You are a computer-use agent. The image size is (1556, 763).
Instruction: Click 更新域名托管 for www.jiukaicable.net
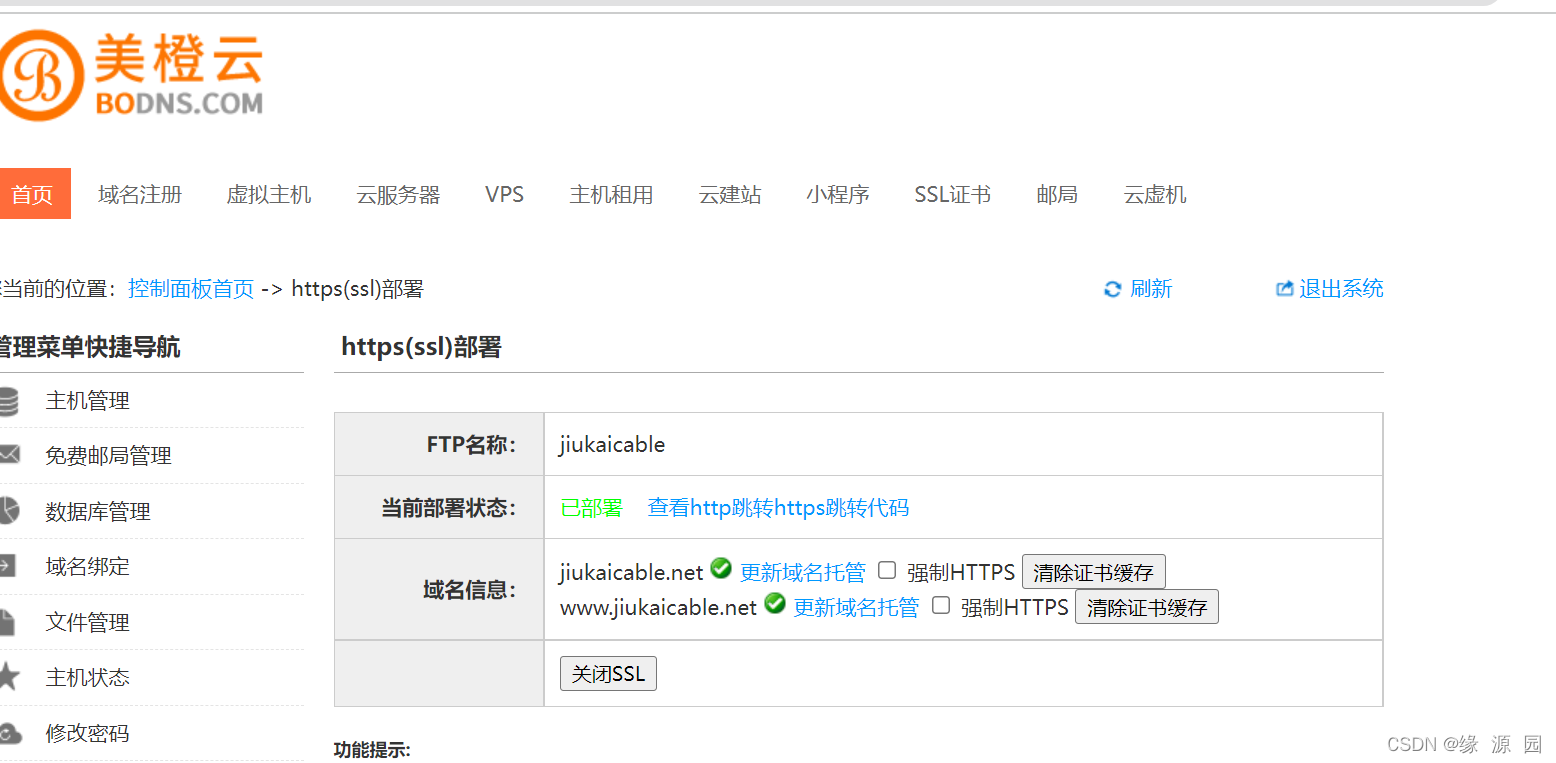856,606
